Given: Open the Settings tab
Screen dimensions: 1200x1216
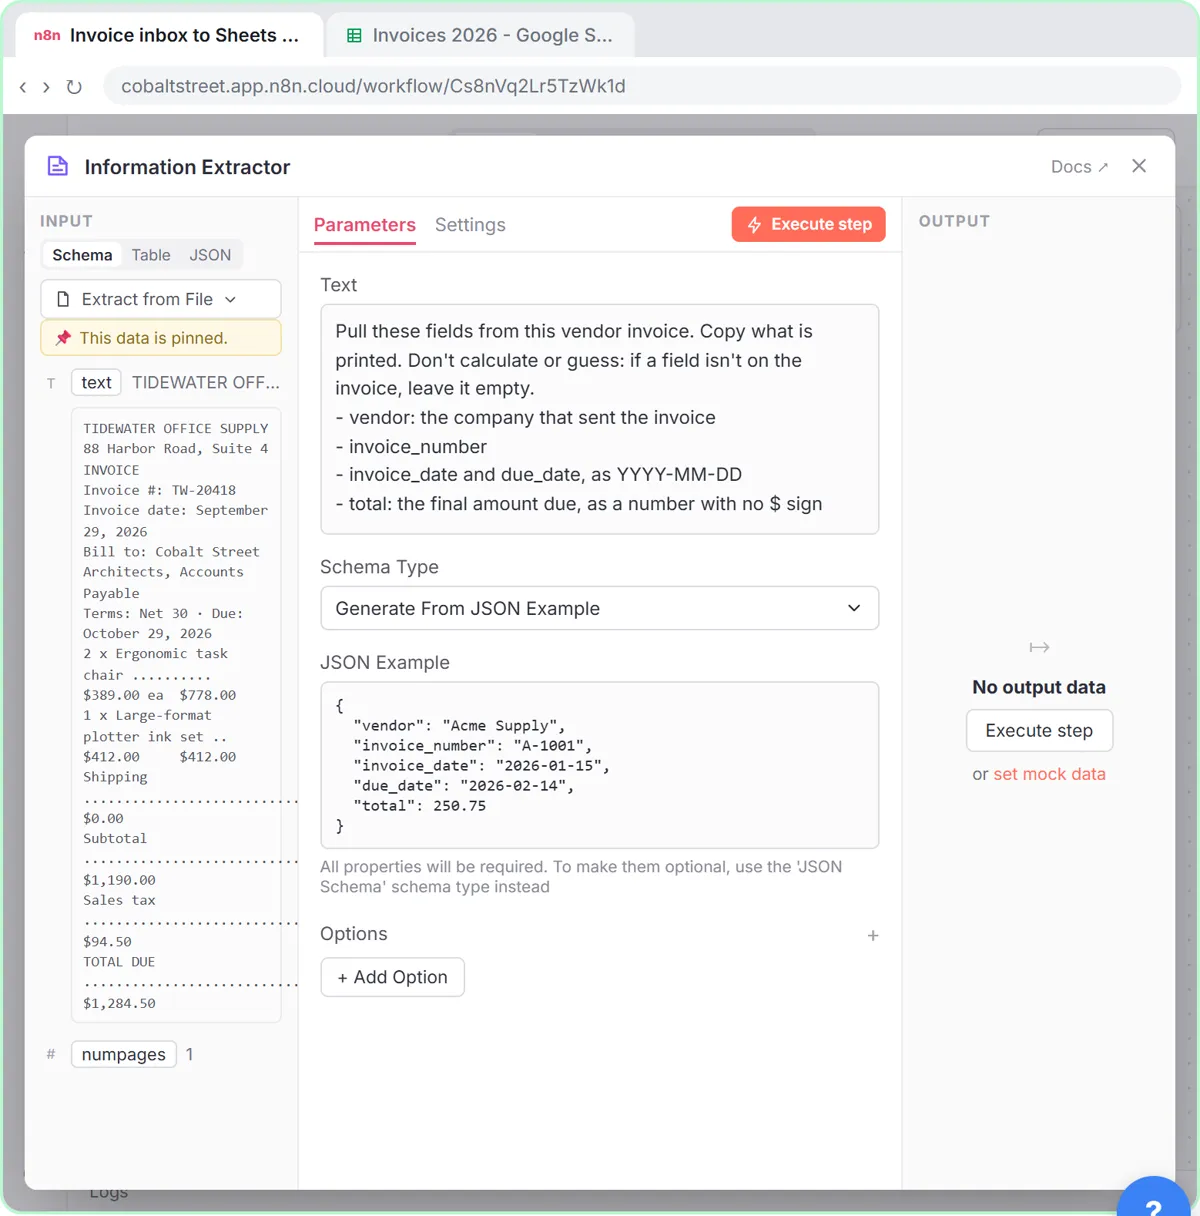Looking at the screenshot, I should [x=470, y=225].
